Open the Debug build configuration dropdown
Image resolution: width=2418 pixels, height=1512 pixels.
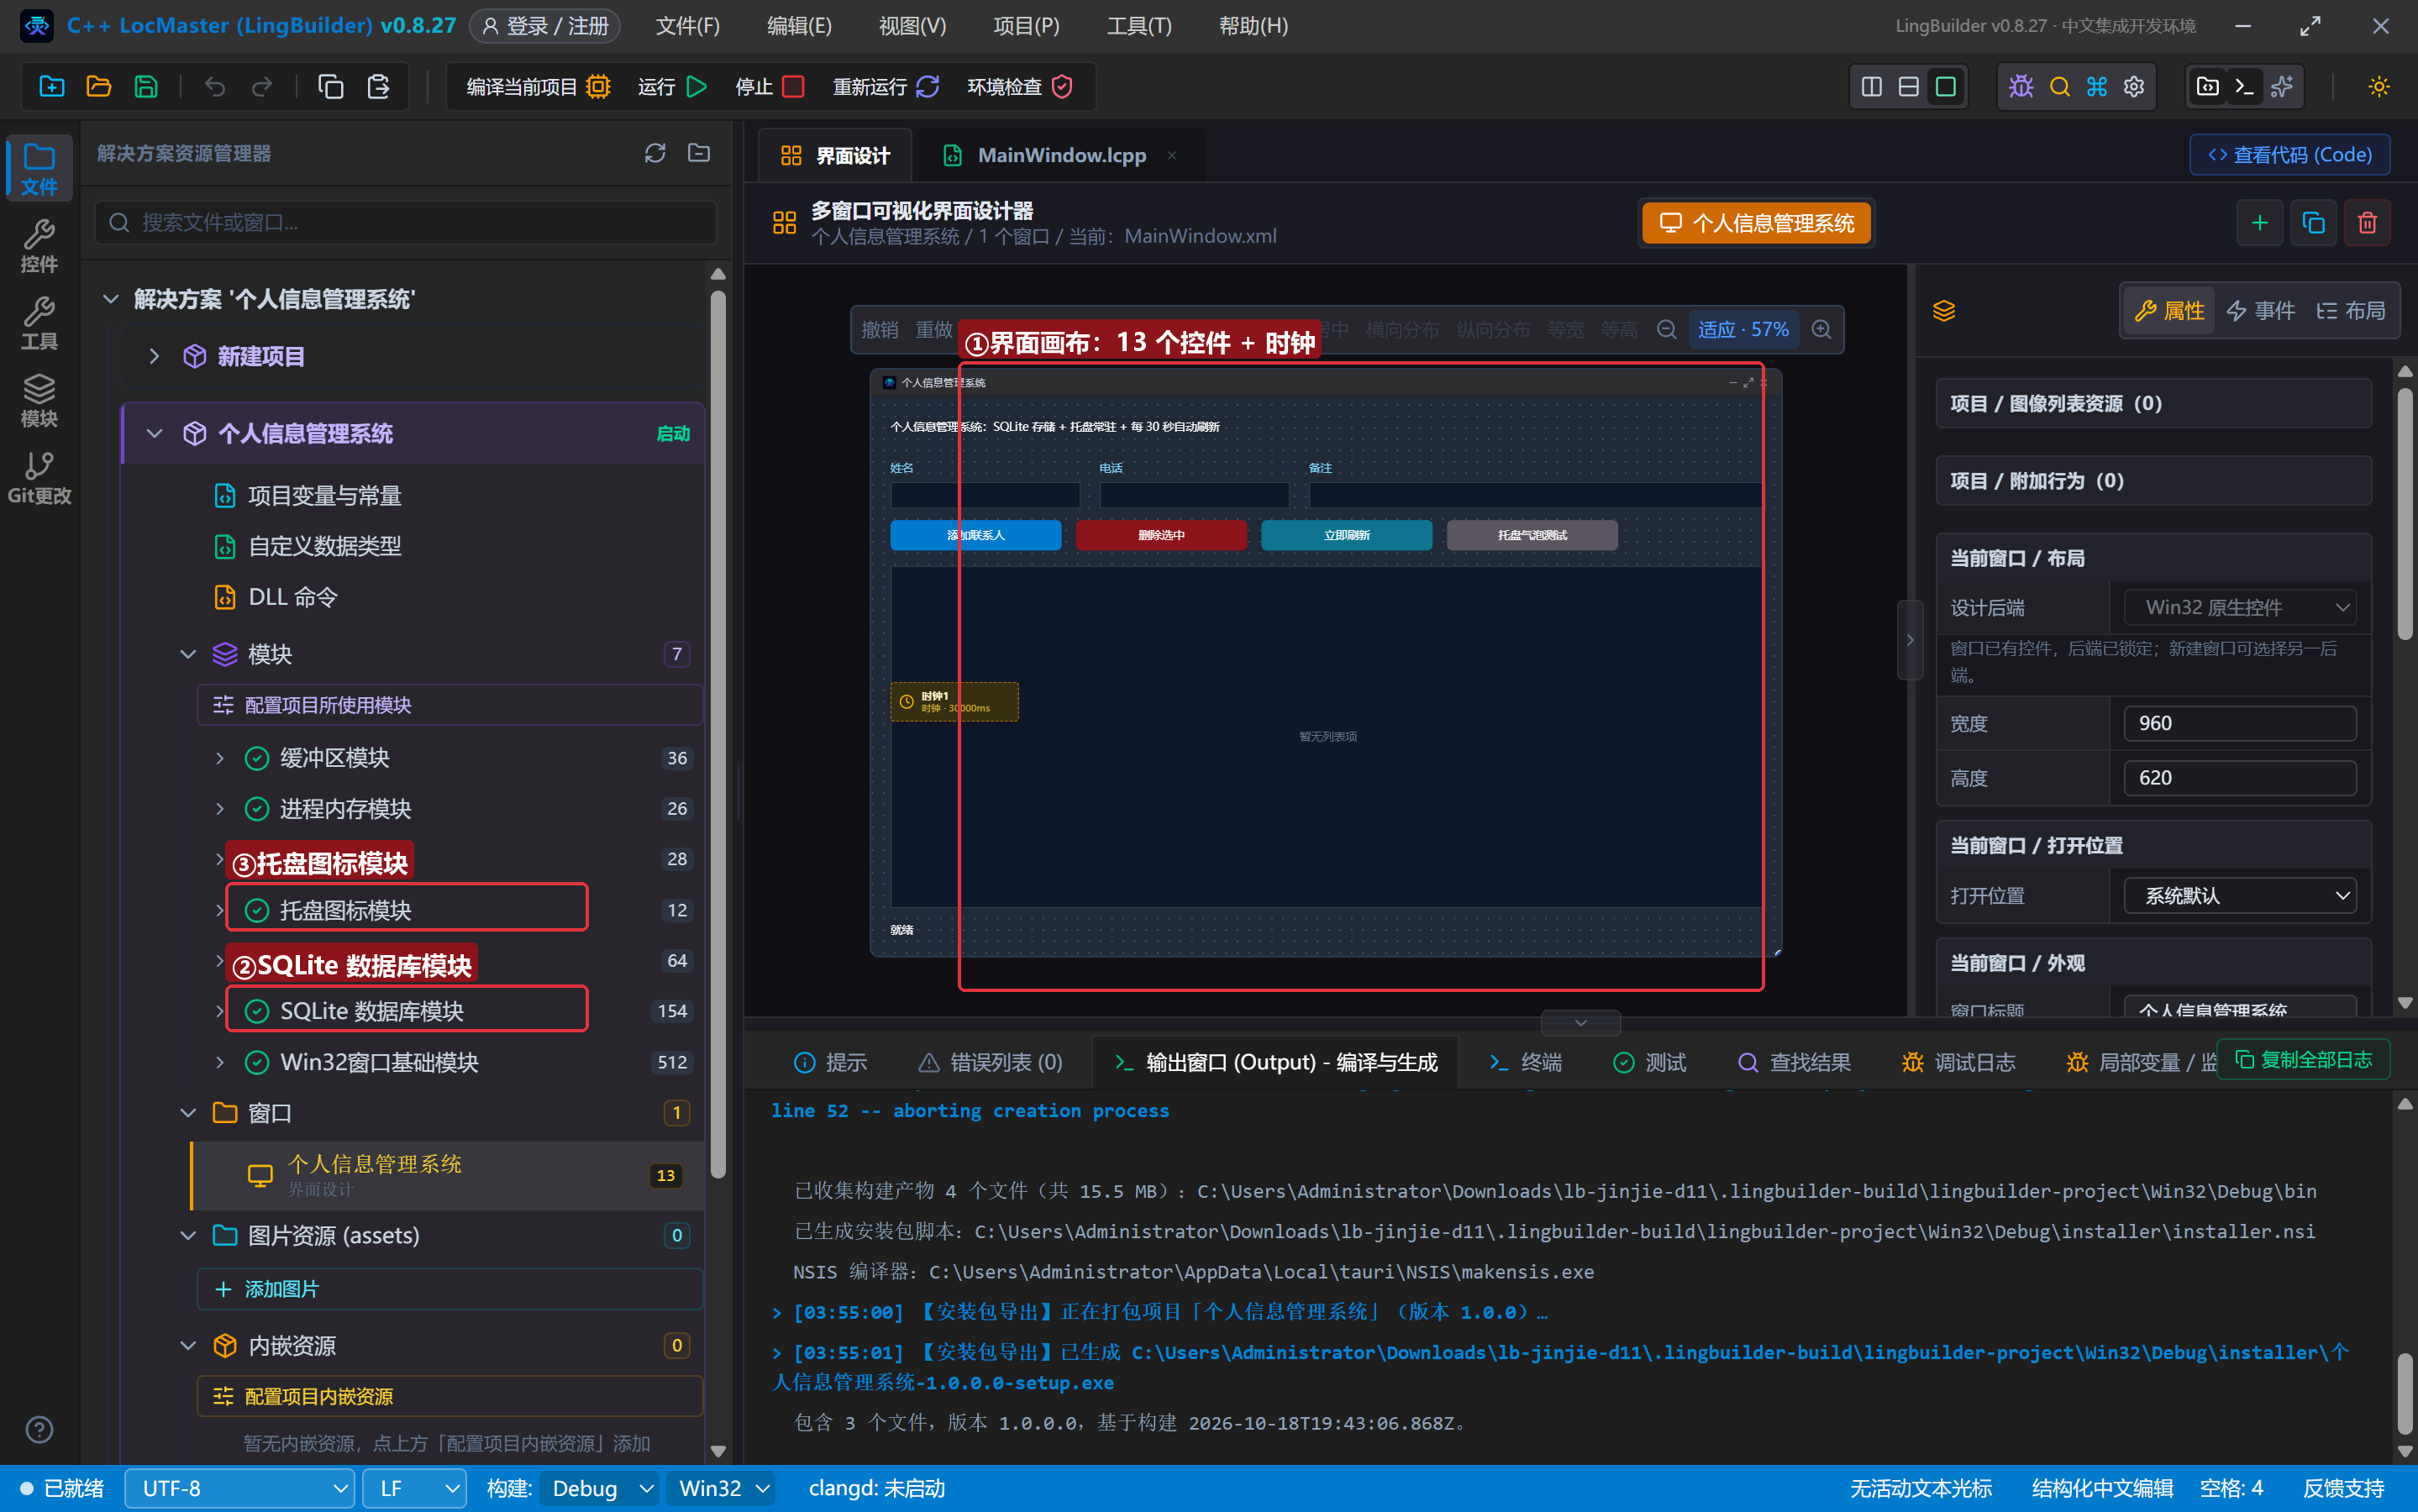600,1488
